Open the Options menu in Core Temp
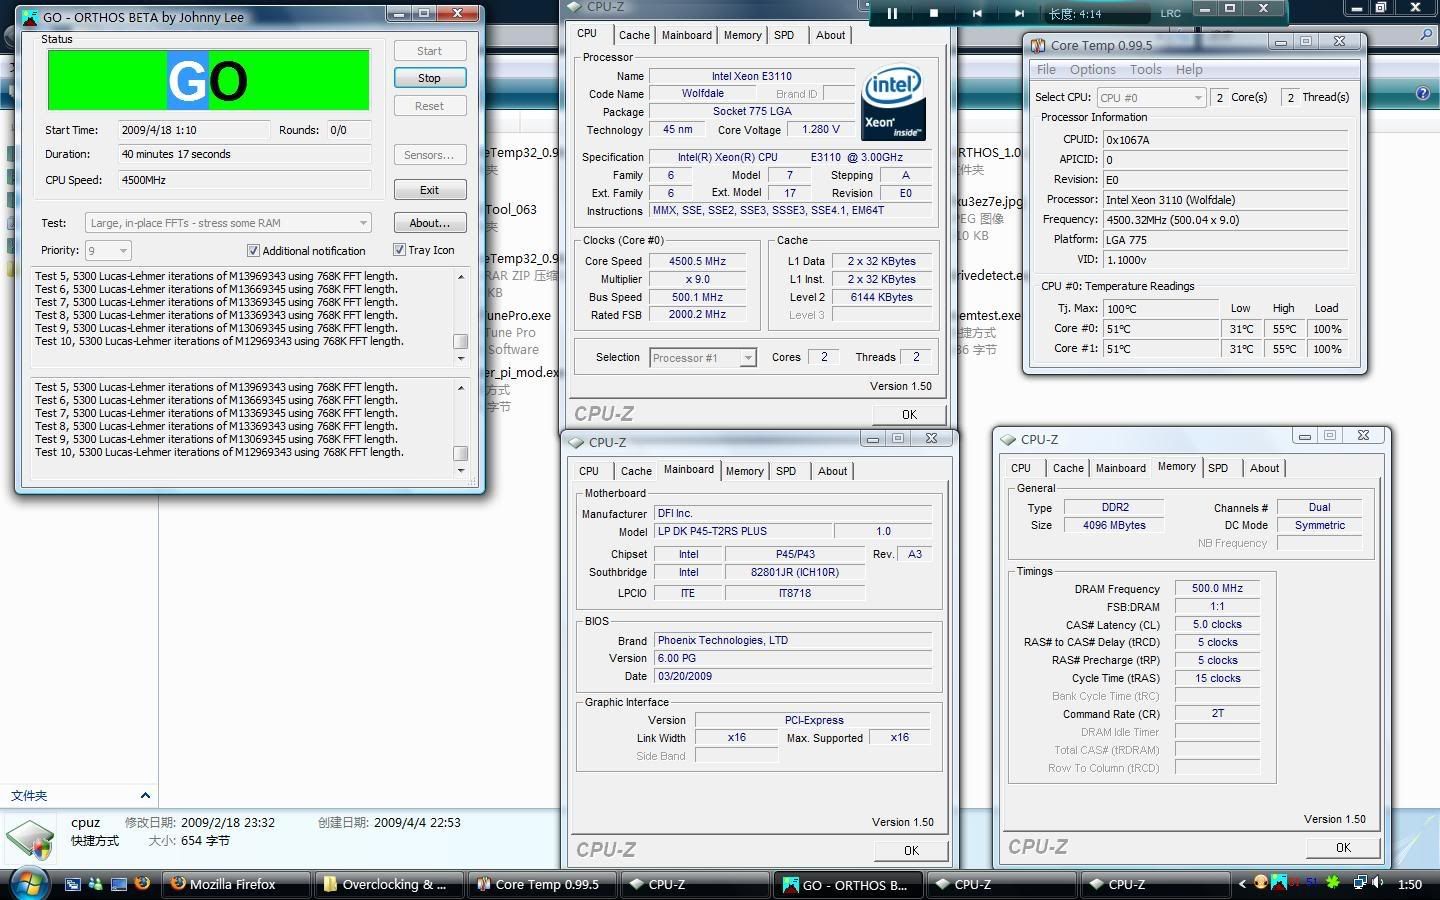This screenshot has width=1440, height=900. point(1092,70)
